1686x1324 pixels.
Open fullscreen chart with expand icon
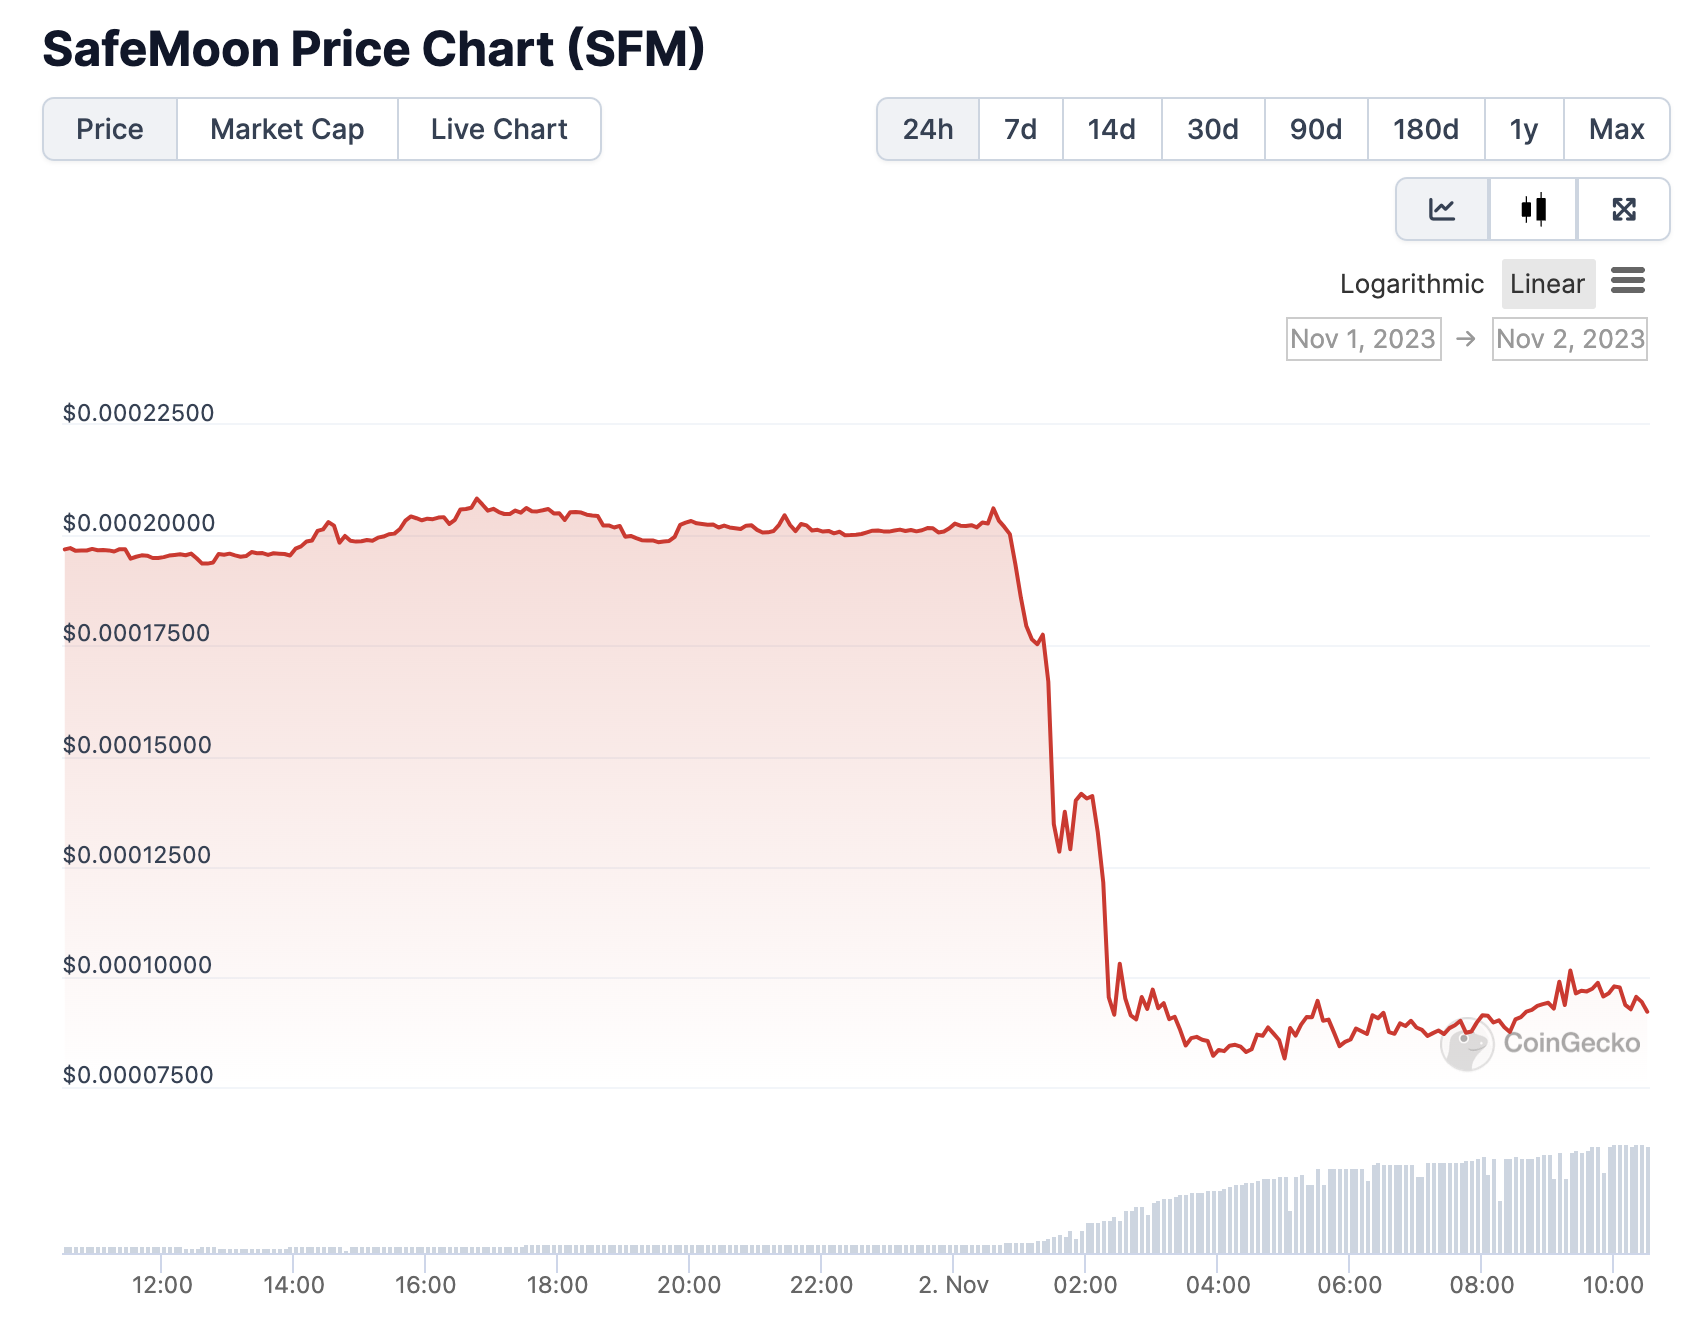[1624, 209]
